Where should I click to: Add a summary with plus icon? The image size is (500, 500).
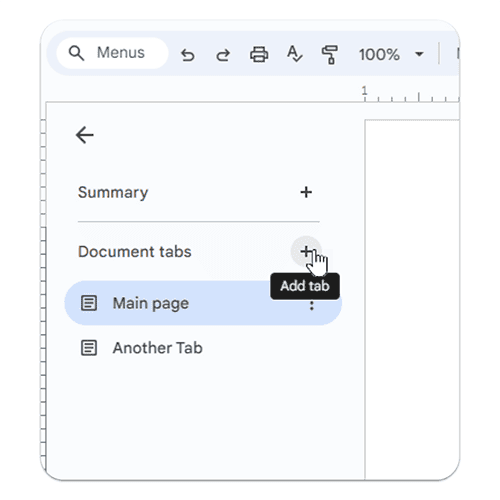[306, 192]
